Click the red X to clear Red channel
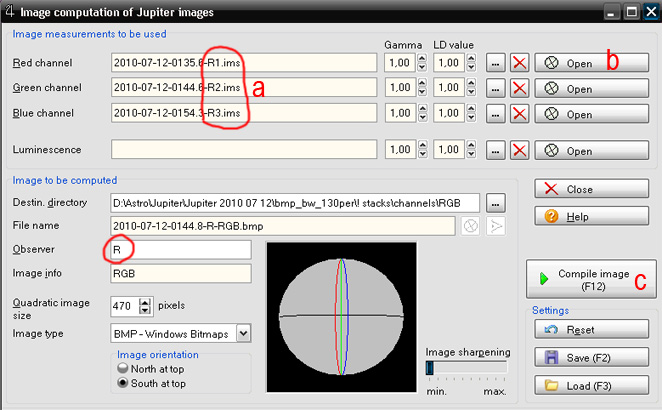Image resolution: width=662 pixels, height=410 pixels. 519,63
